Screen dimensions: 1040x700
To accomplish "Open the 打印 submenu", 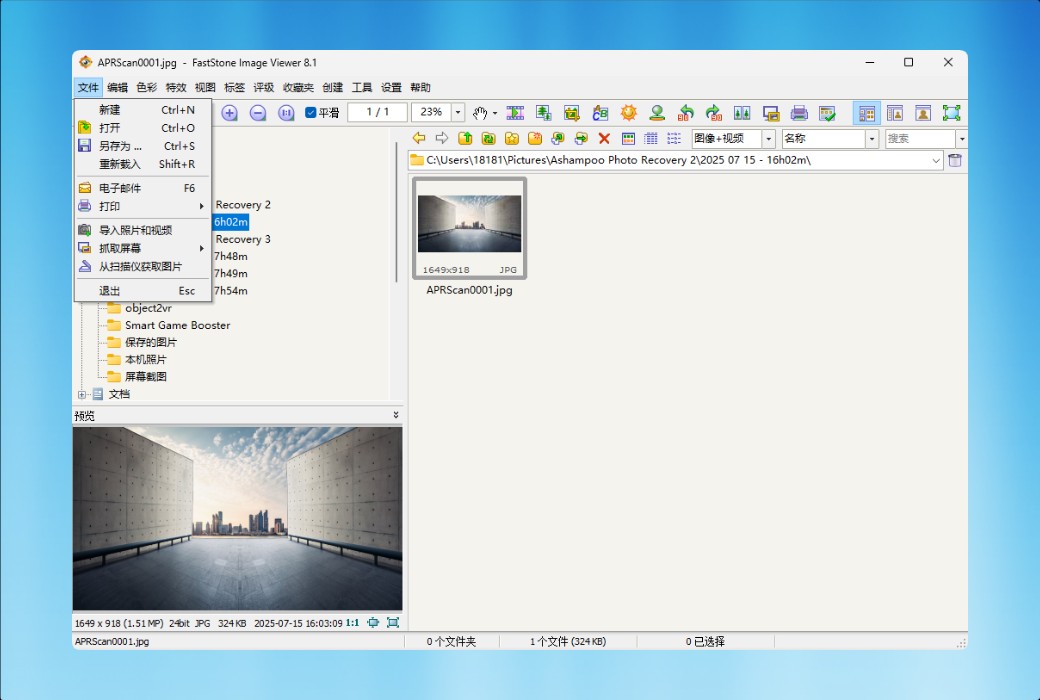I will tap(143, 206).
